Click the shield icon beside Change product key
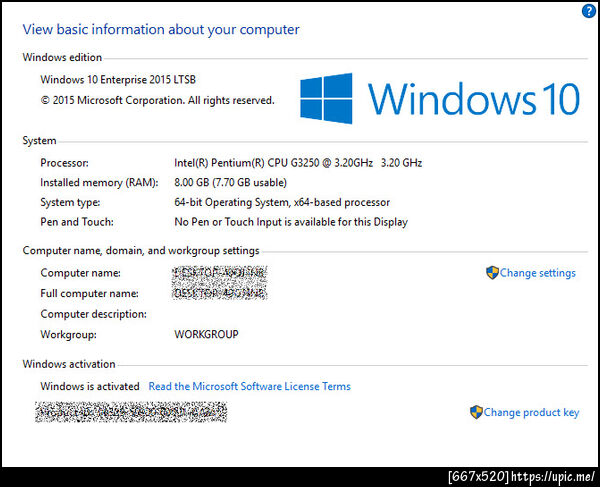This screenshot has width=600, height=487. coord(476,412)
